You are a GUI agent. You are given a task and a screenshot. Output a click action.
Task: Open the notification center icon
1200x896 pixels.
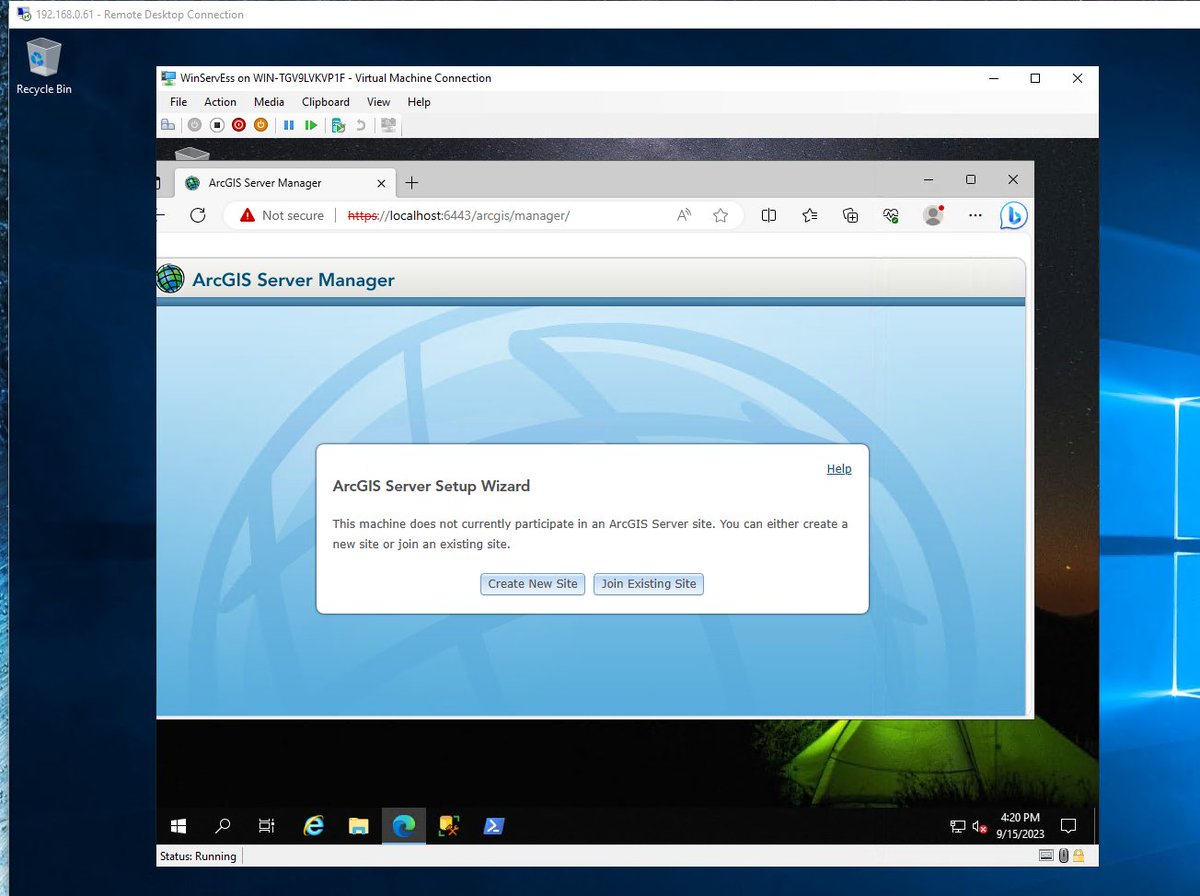coord(1068,826)
